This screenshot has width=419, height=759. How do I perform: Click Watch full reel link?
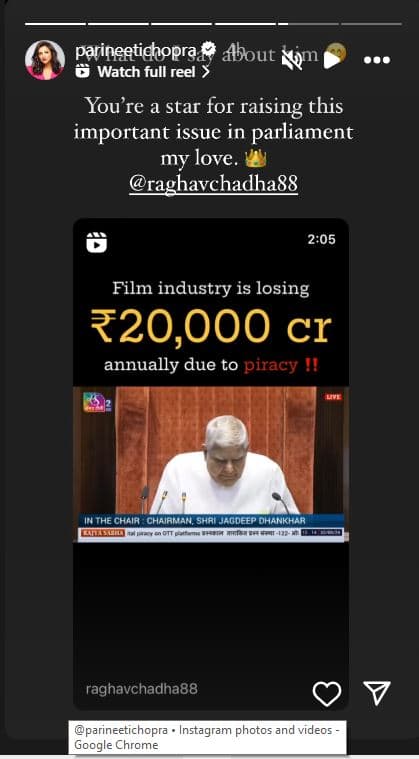[x=146, y=72]
